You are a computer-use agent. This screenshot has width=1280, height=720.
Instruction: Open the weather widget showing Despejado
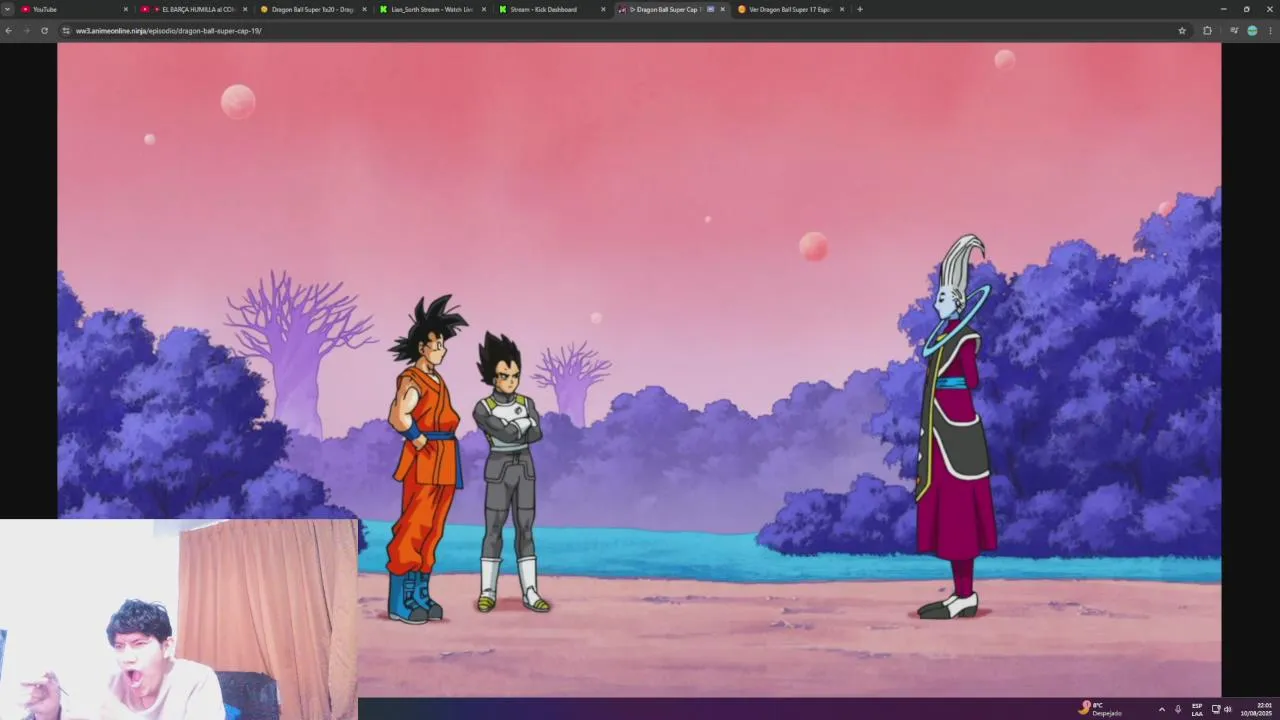(1100, 709)
